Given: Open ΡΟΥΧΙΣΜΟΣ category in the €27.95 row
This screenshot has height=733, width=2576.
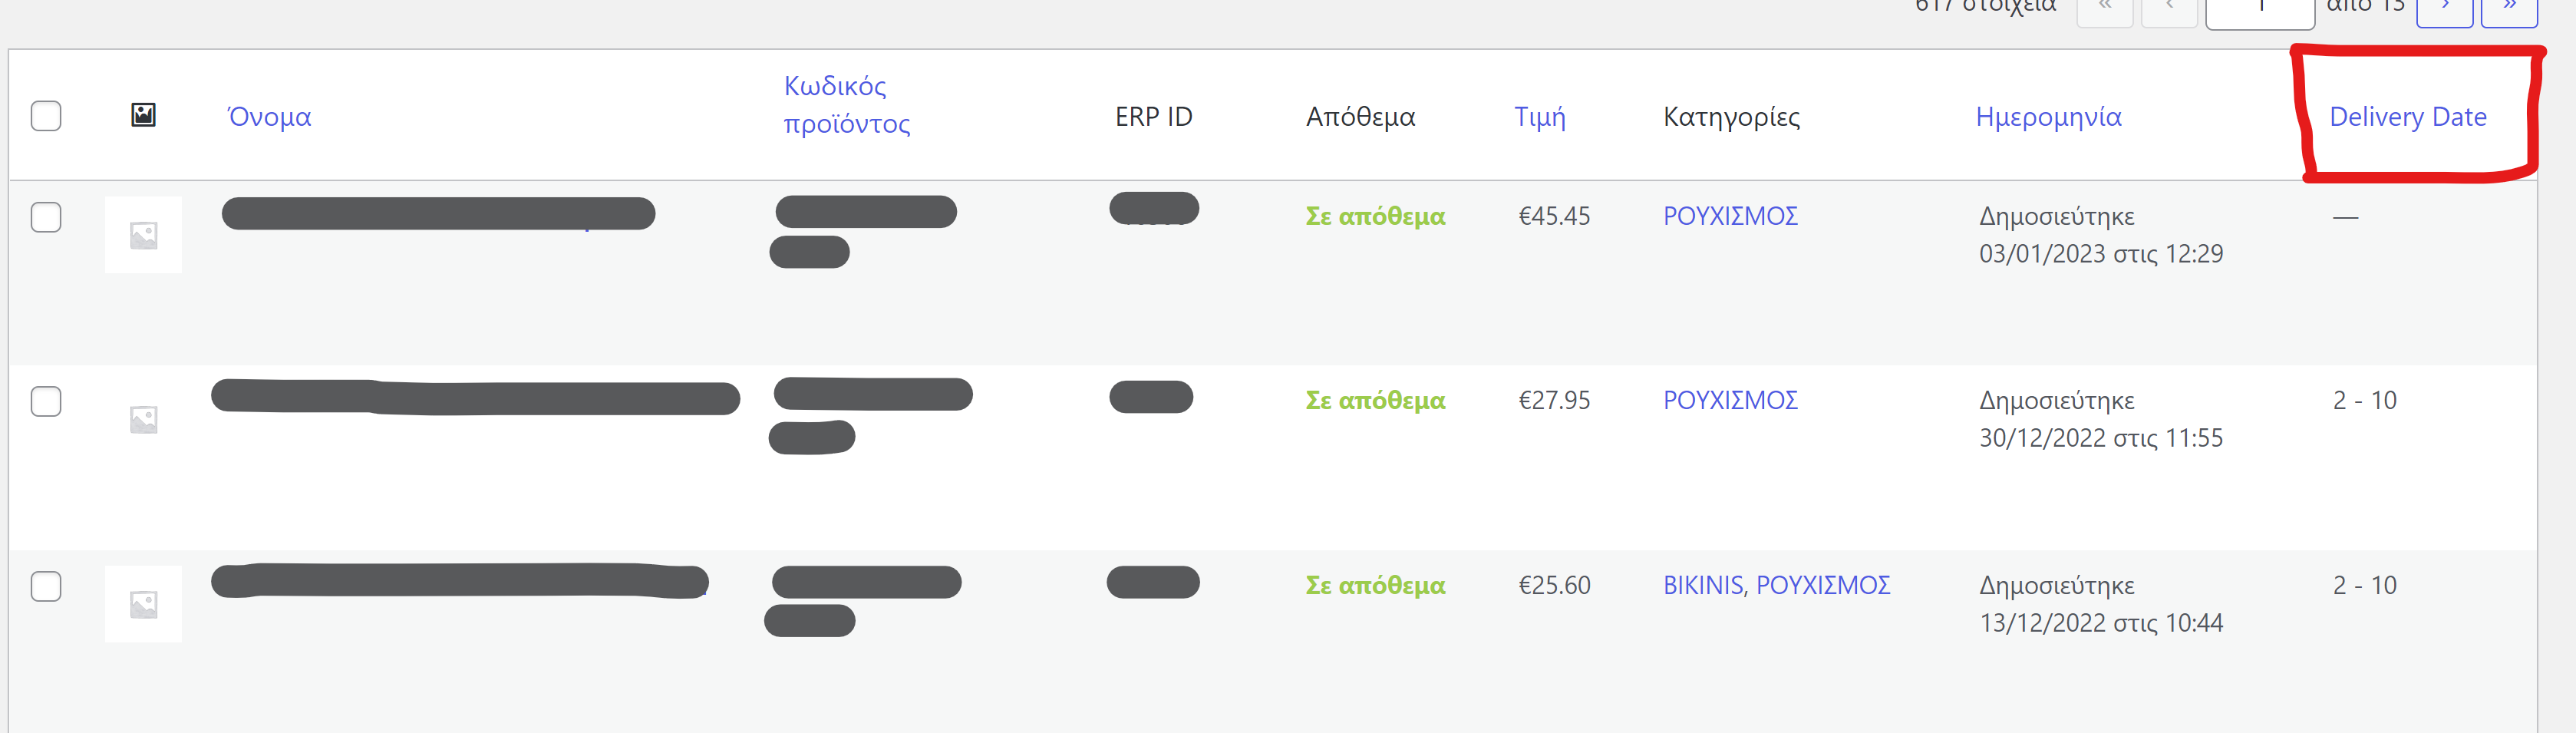Looking at the screenshot, I should pyautogui.click(x=1730, y=400).
